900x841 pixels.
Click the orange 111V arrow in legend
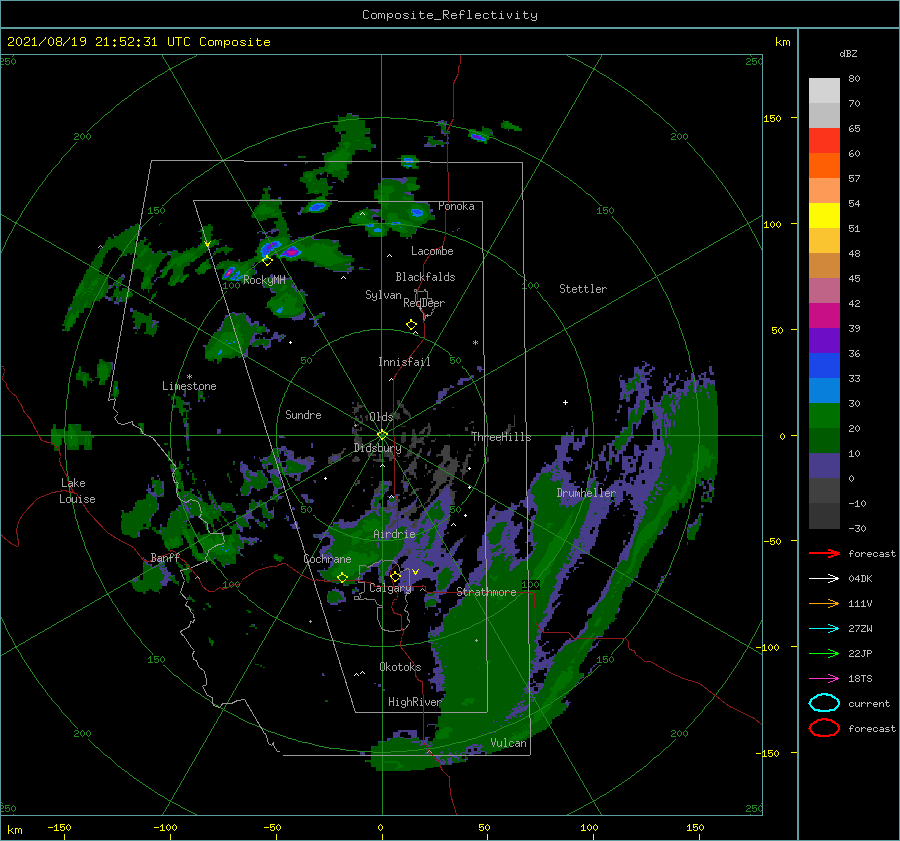[x=824, y=603]
